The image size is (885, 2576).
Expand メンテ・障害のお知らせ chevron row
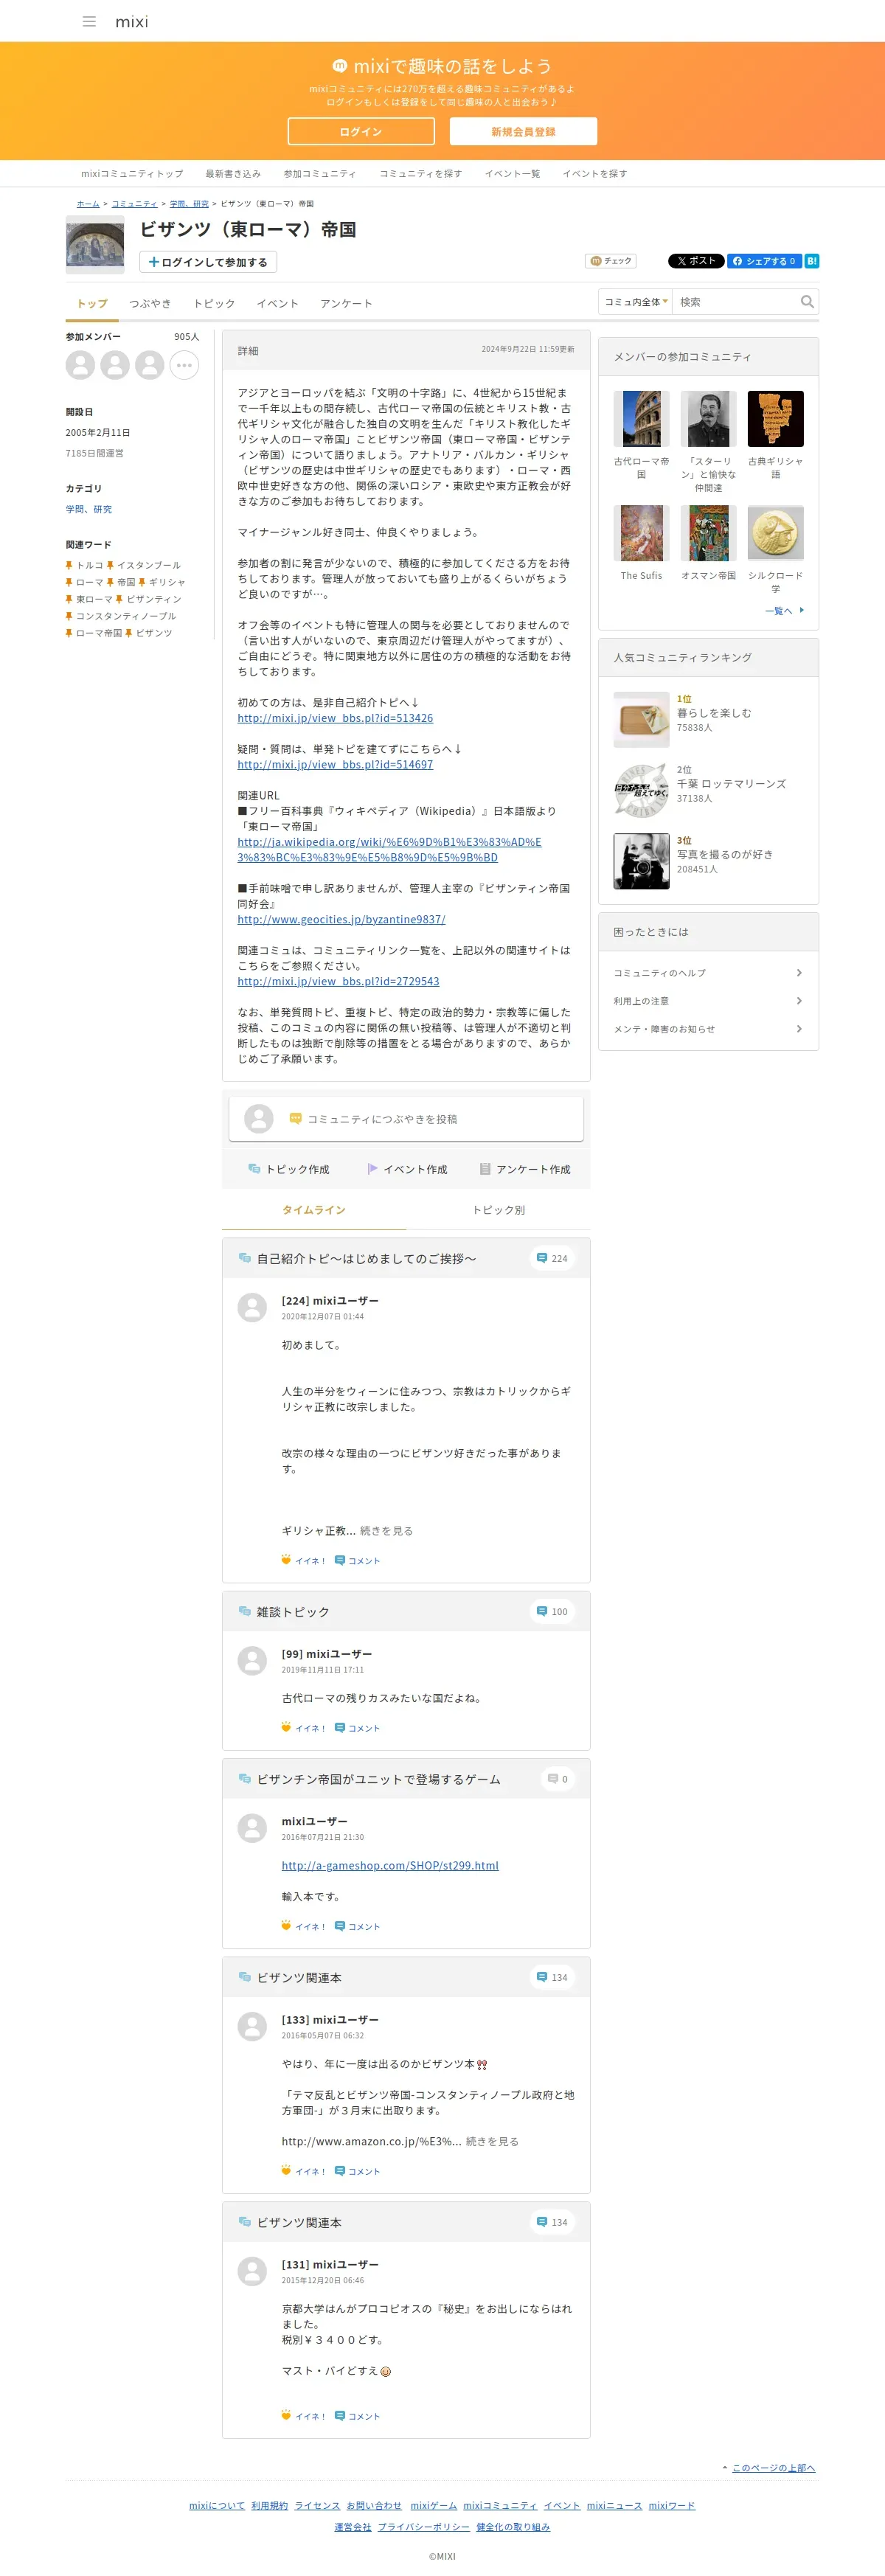[708, 1029]
